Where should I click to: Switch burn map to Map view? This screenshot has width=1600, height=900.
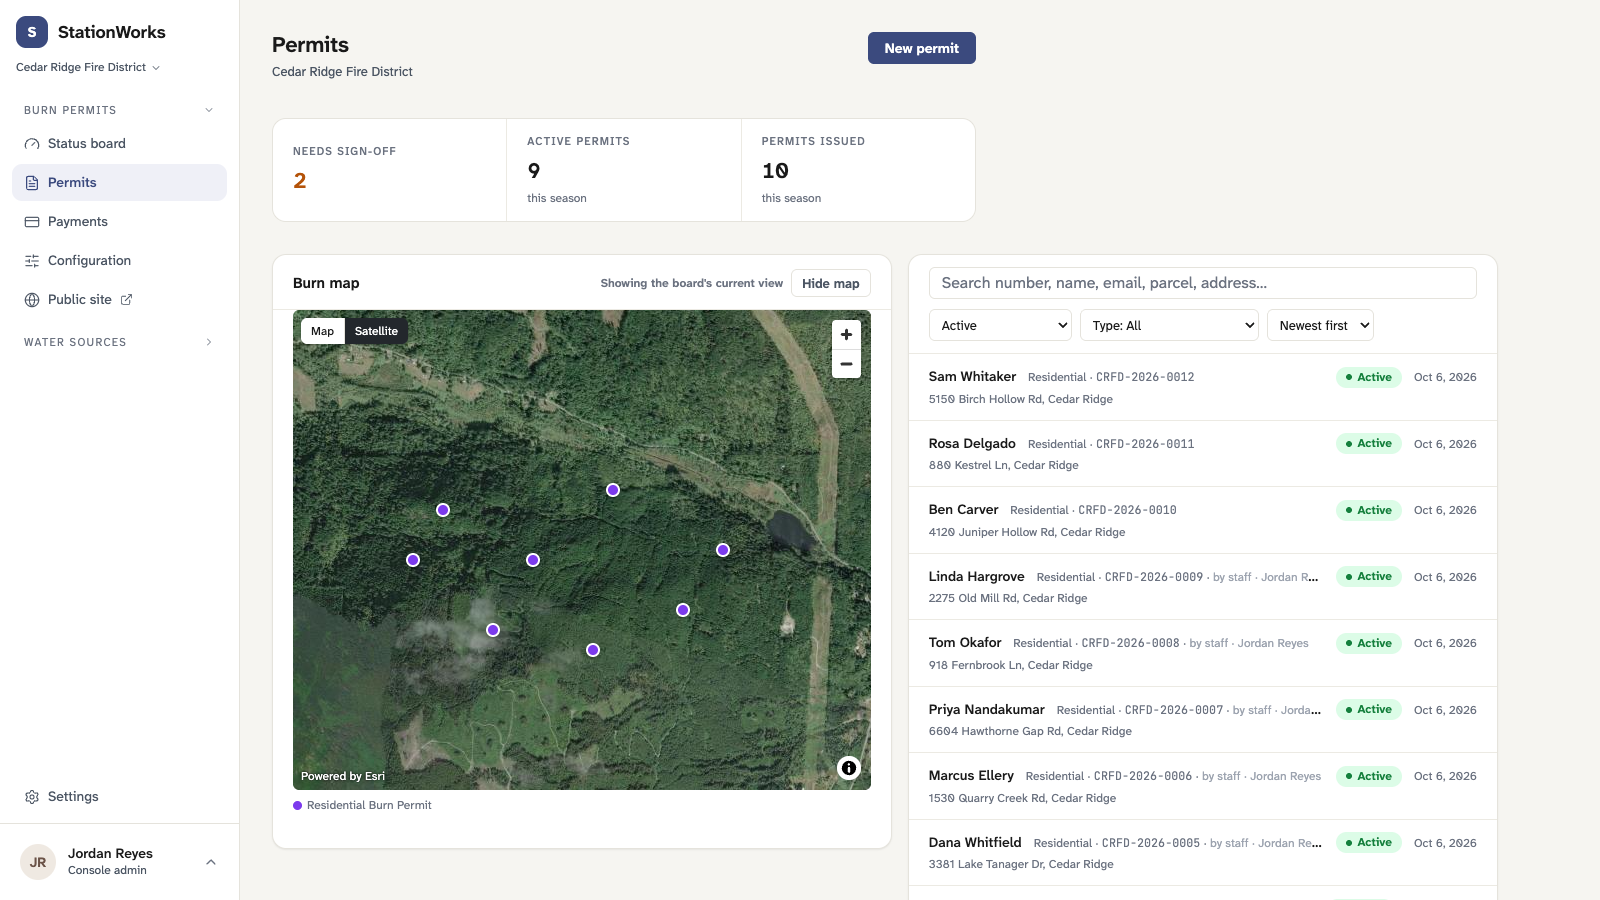322,331
